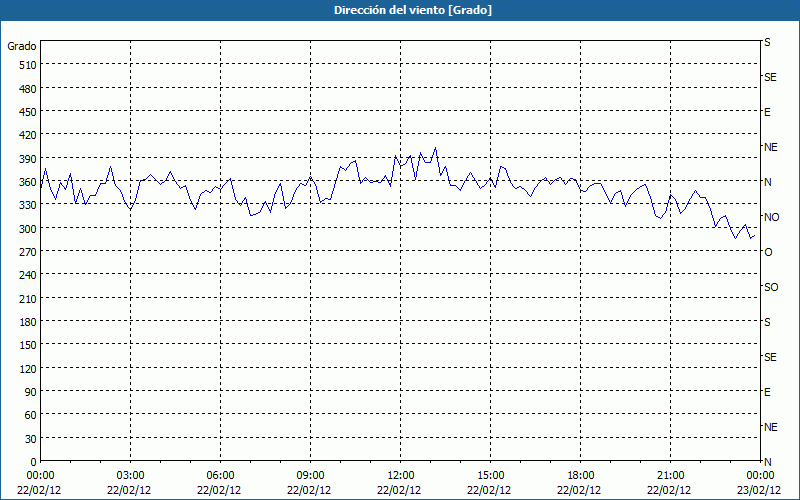The width and height of the screenshot is (800, 500).
Task: Pick the 360 degree axis label
Action: [28, 182]
